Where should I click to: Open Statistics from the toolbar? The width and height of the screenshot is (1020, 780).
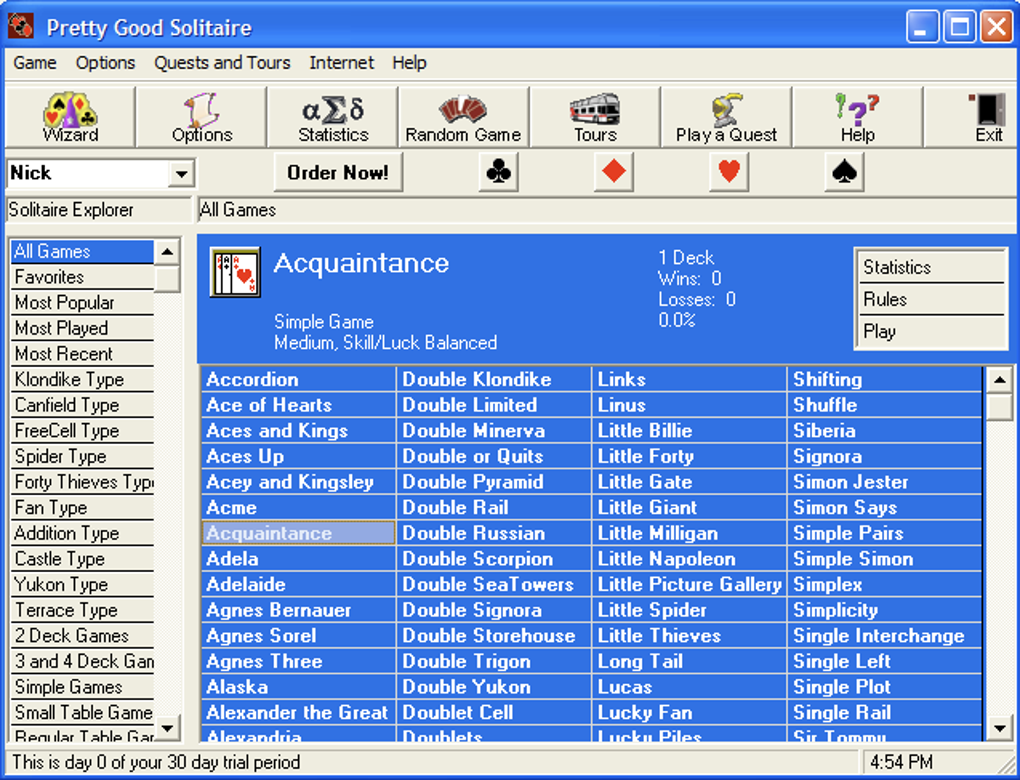click(333, 117)
